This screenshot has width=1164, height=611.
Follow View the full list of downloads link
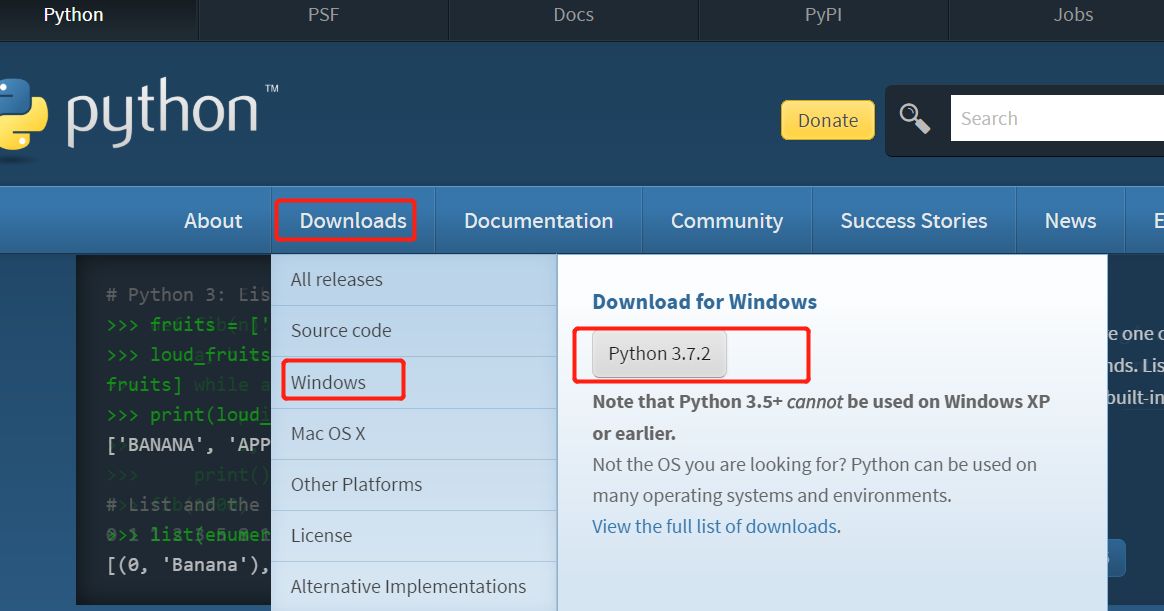[715, 526]
